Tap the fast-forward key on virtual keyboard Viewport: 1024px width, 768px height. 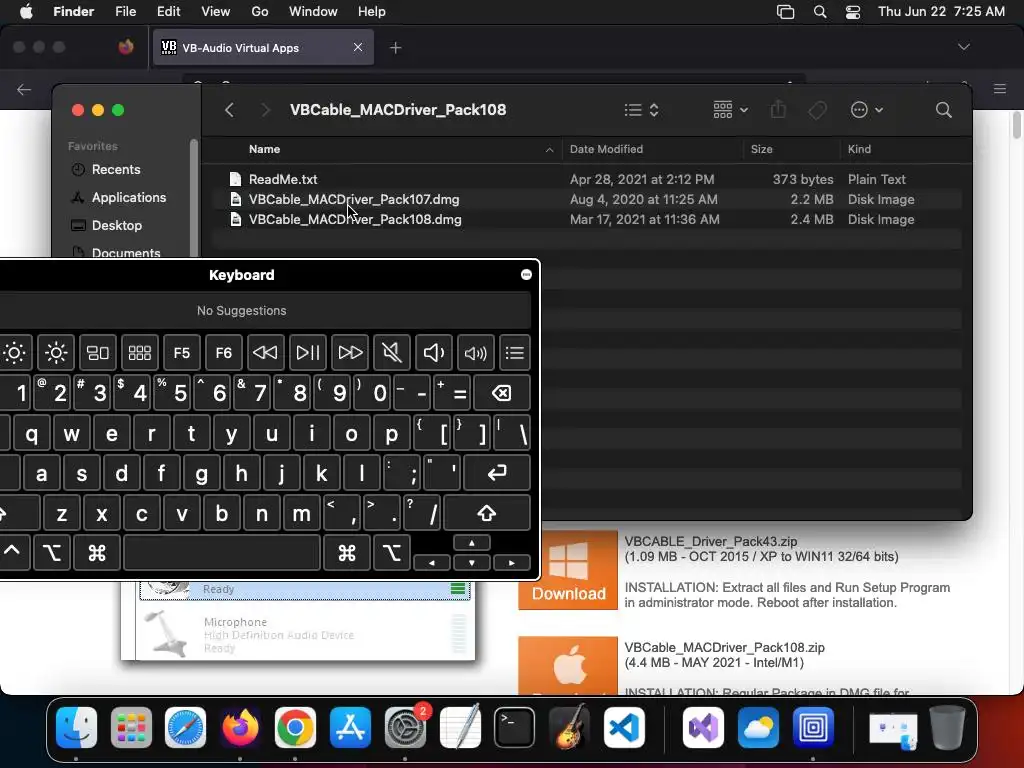pyautogui.click(x=350, y=353)
